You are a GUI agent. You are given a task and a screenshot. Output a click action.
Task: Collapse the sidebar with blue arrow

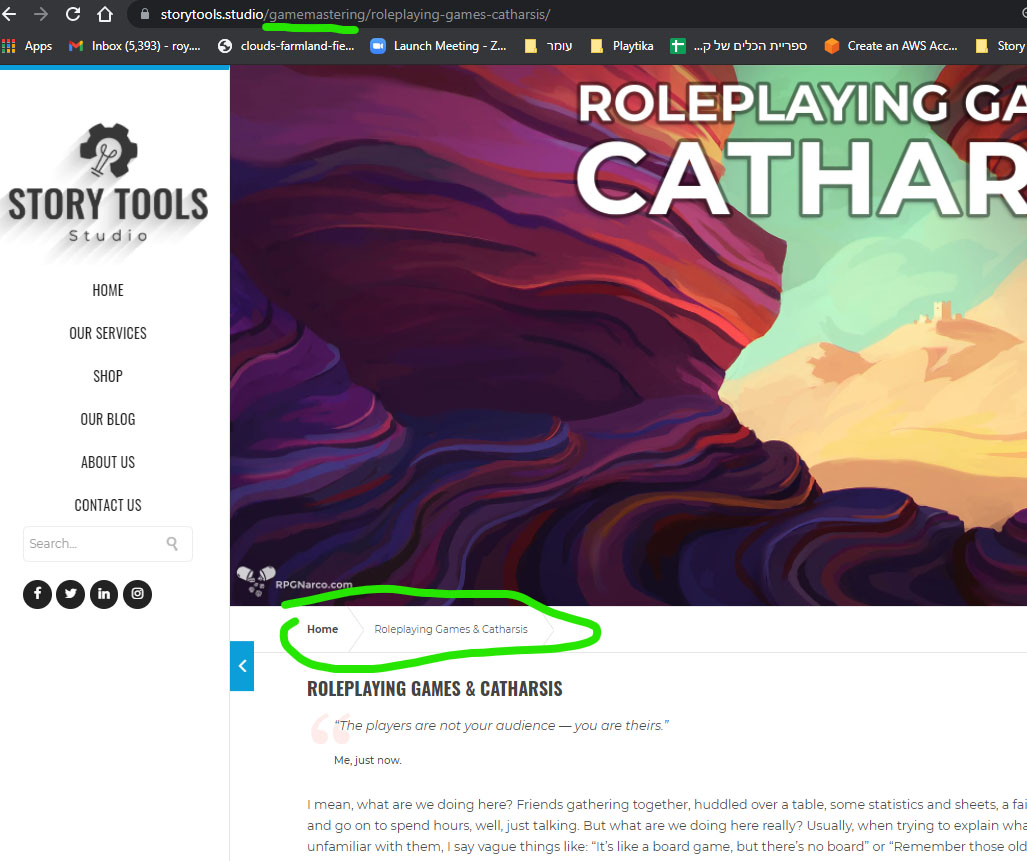(242, 666)
